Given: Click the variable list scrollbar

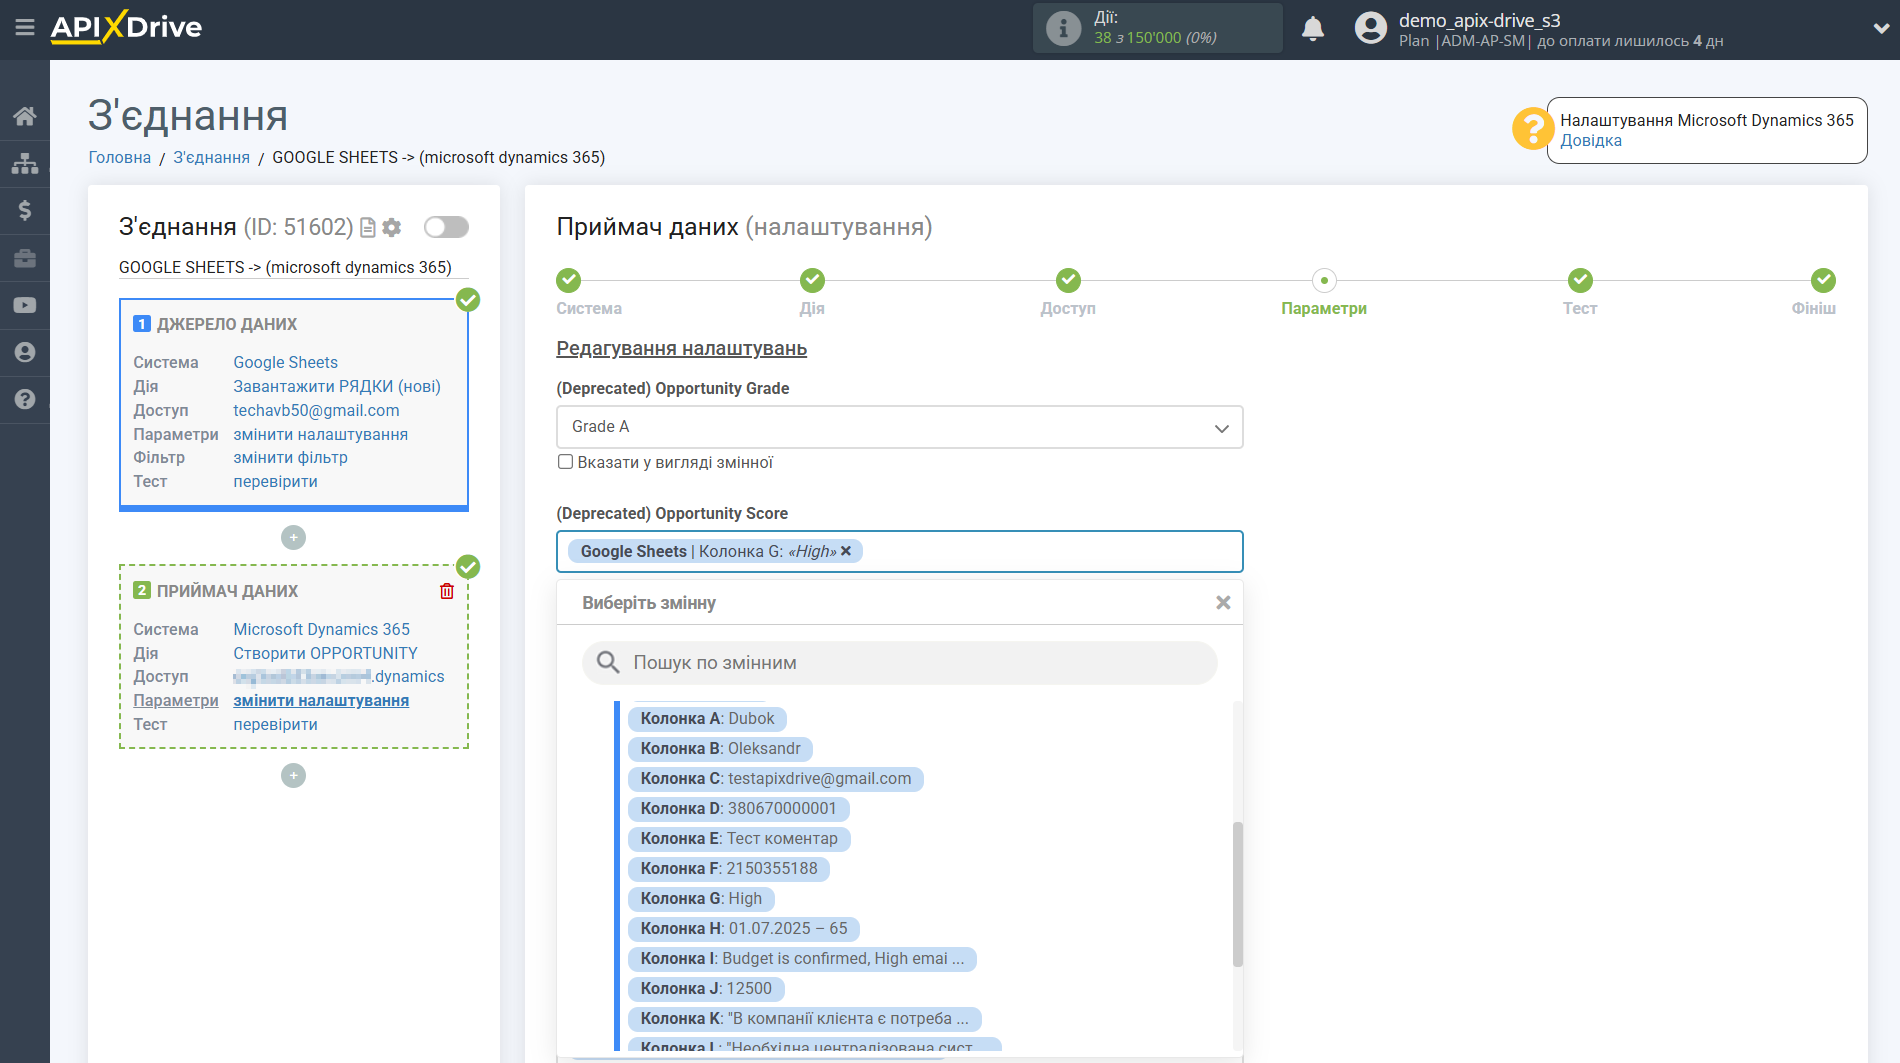Looking at the screenshot, I should (1237, 894).
